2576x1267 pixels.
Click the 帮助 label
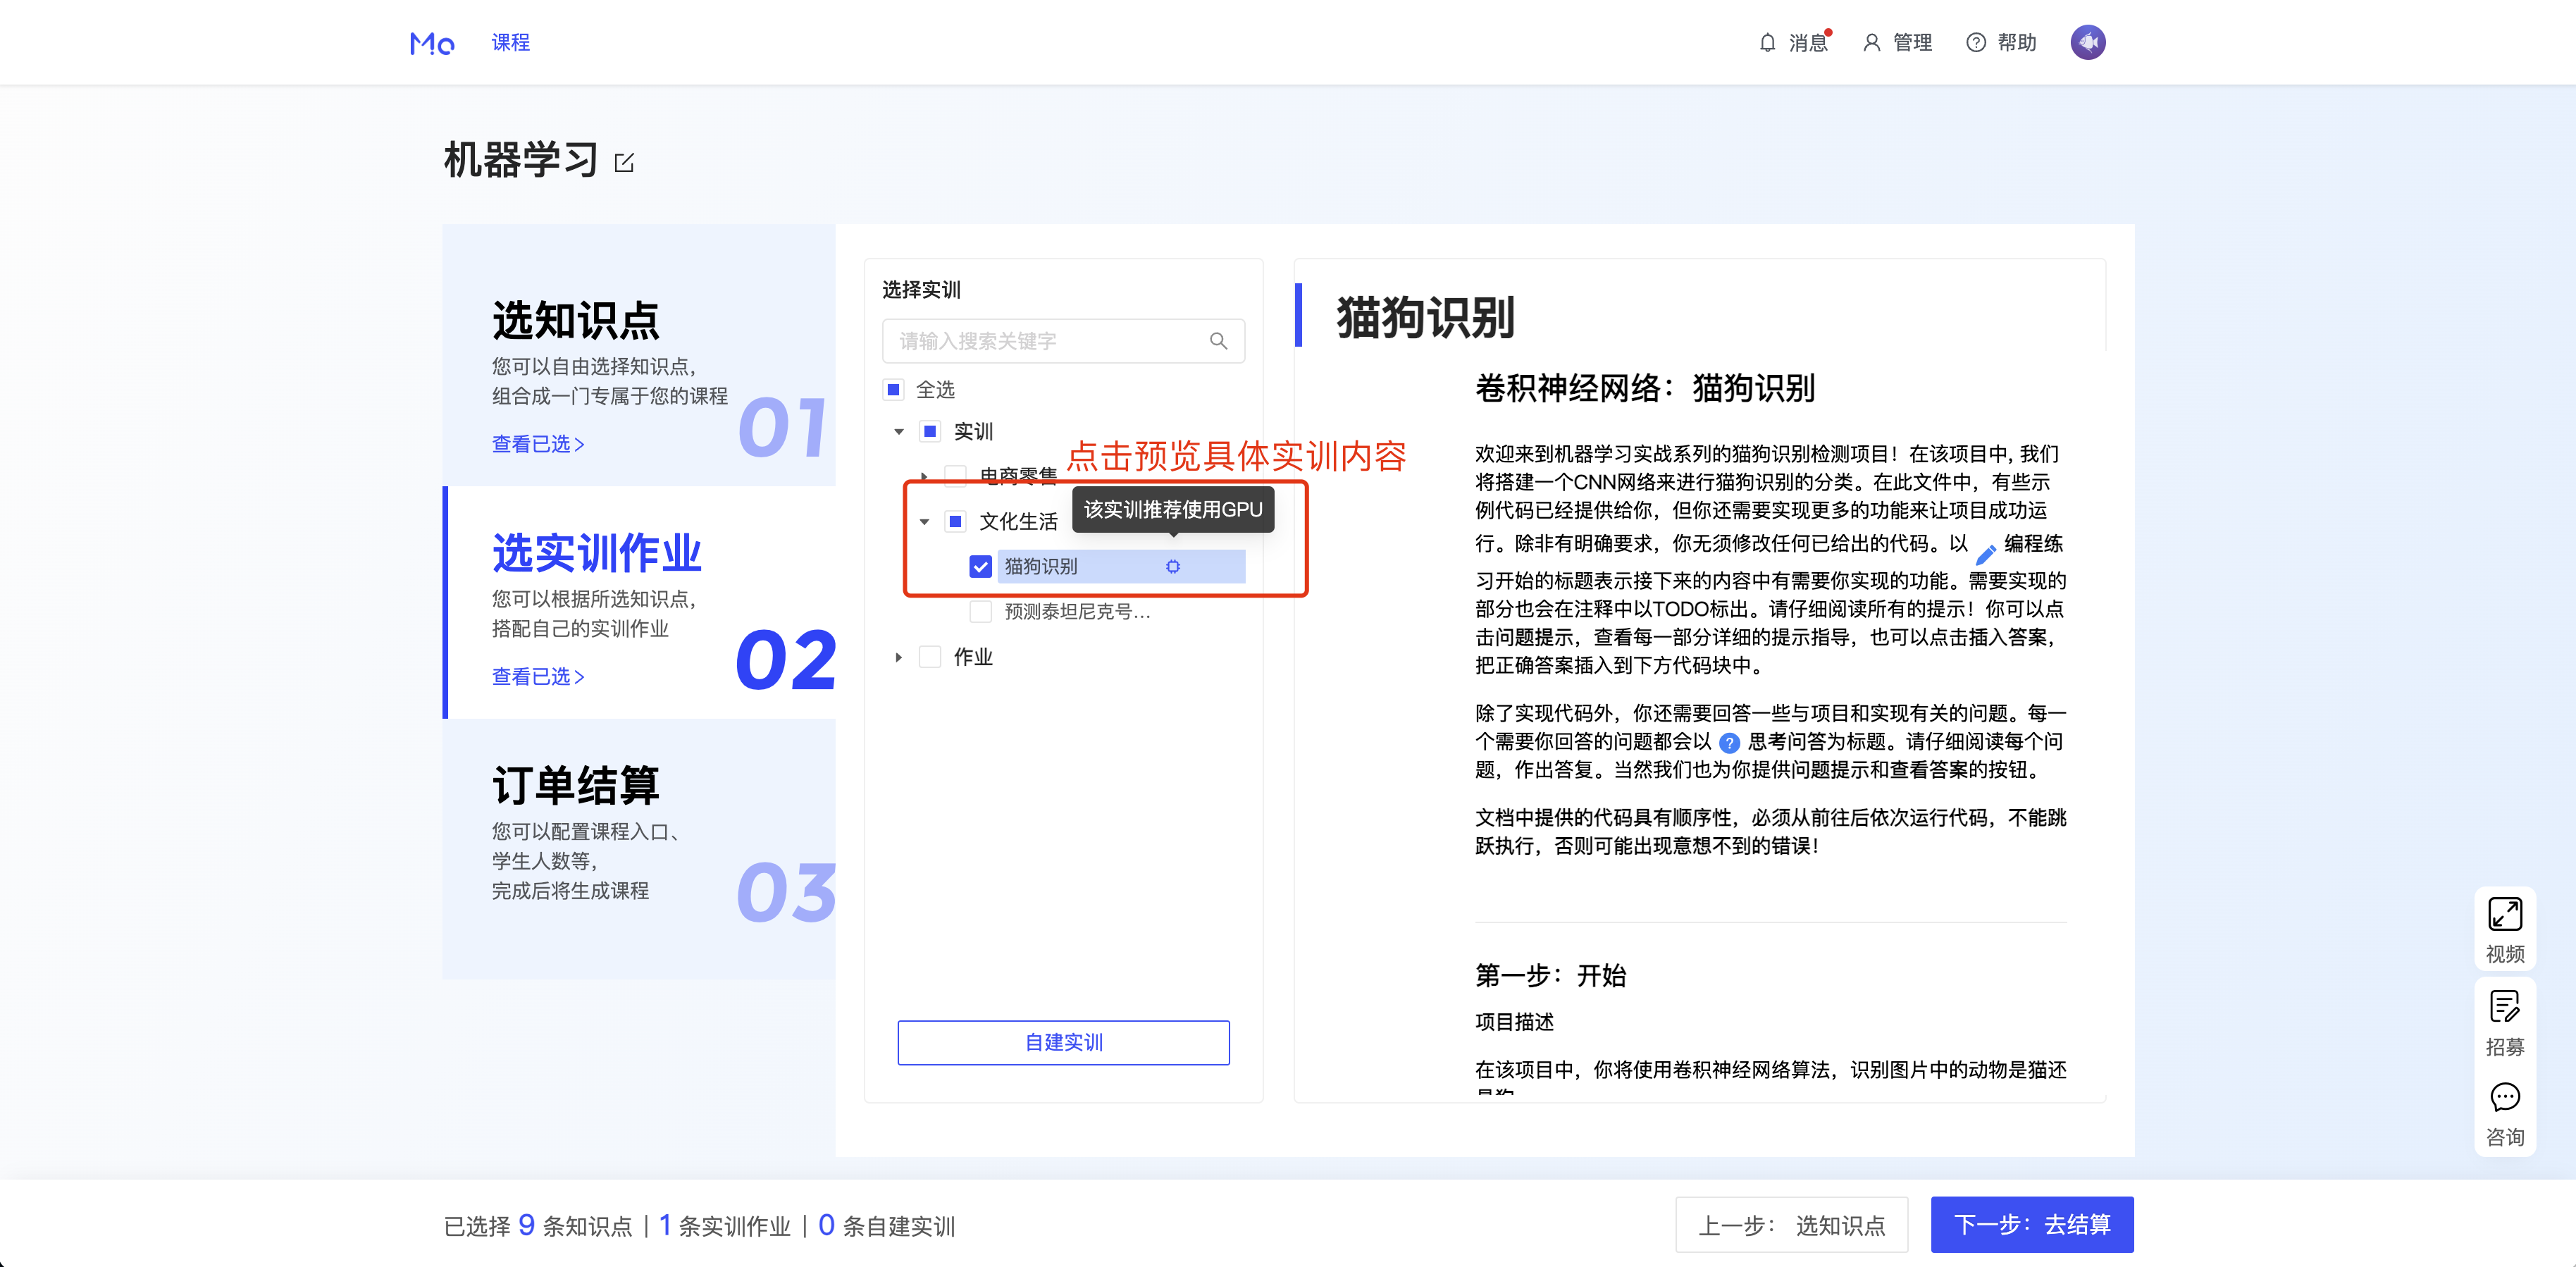pos(2017,43)
